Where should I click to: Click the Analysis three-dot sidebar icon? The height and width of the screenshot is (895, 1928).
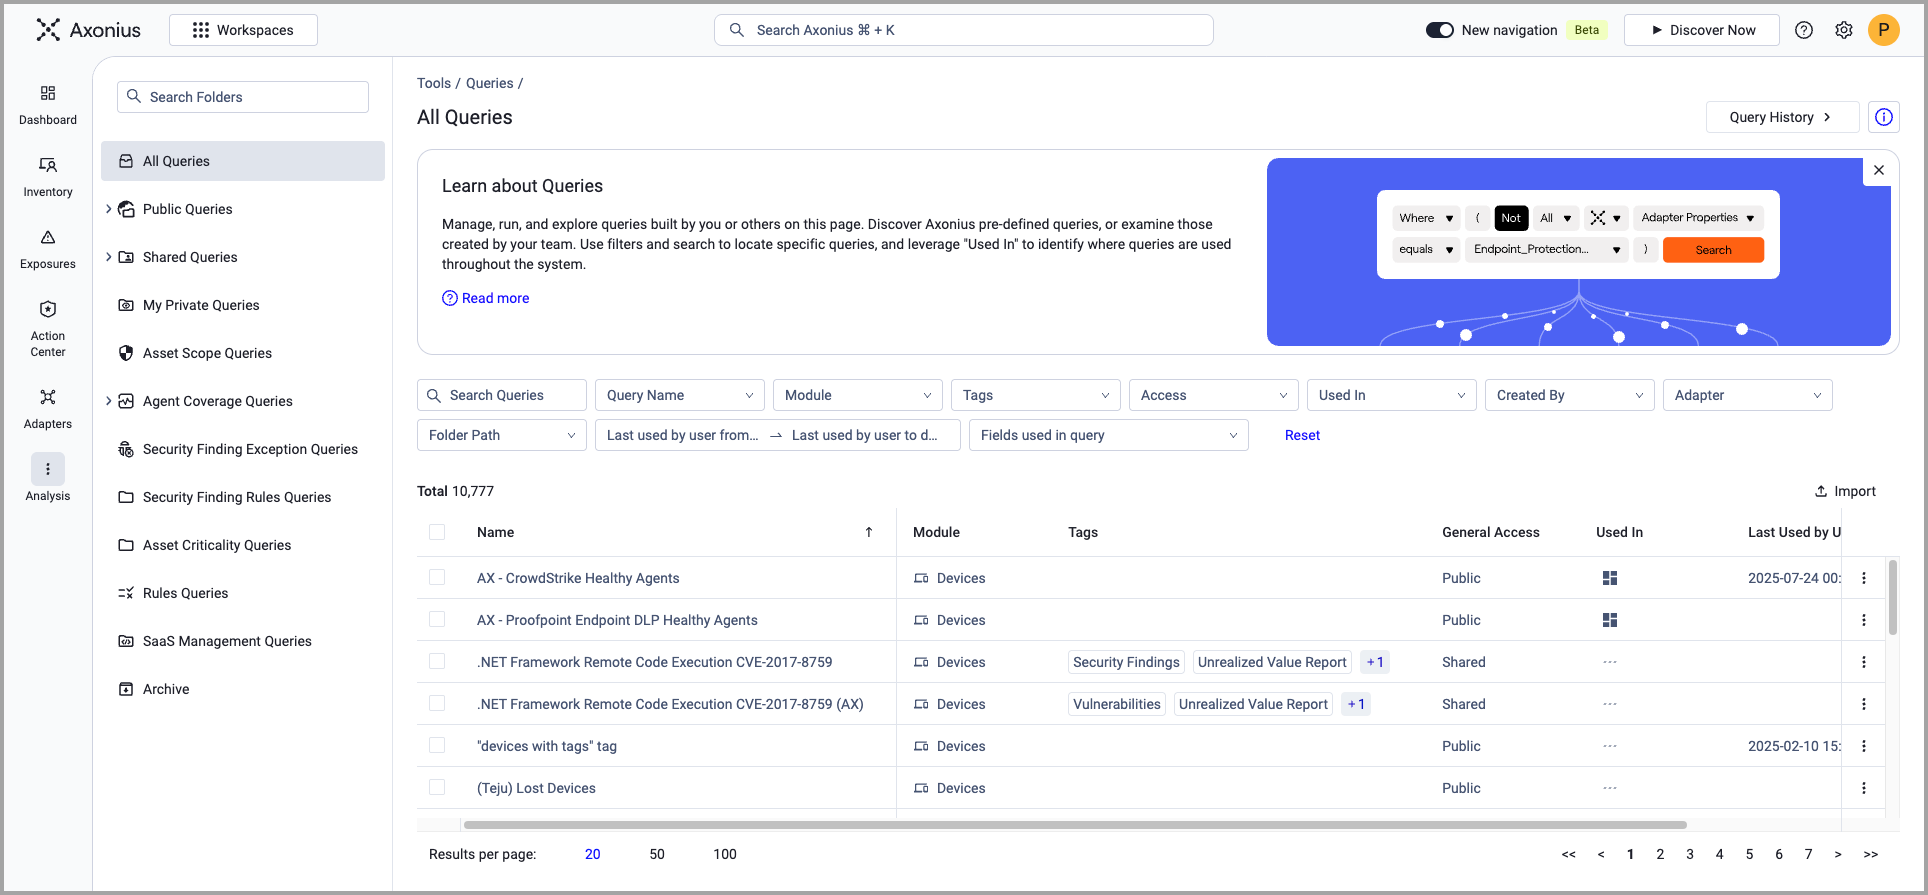tap(48, 469)
